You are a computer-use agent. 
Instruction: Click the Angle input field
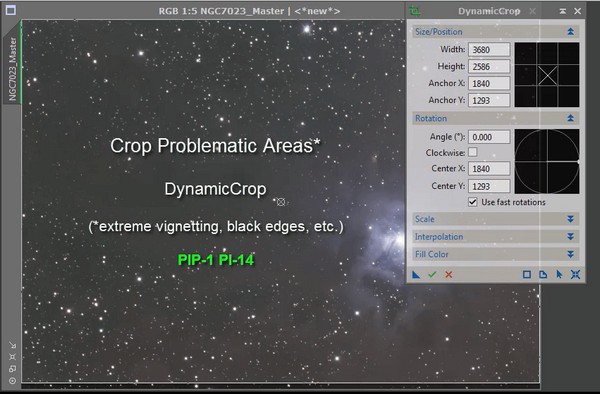pos(489,137)
